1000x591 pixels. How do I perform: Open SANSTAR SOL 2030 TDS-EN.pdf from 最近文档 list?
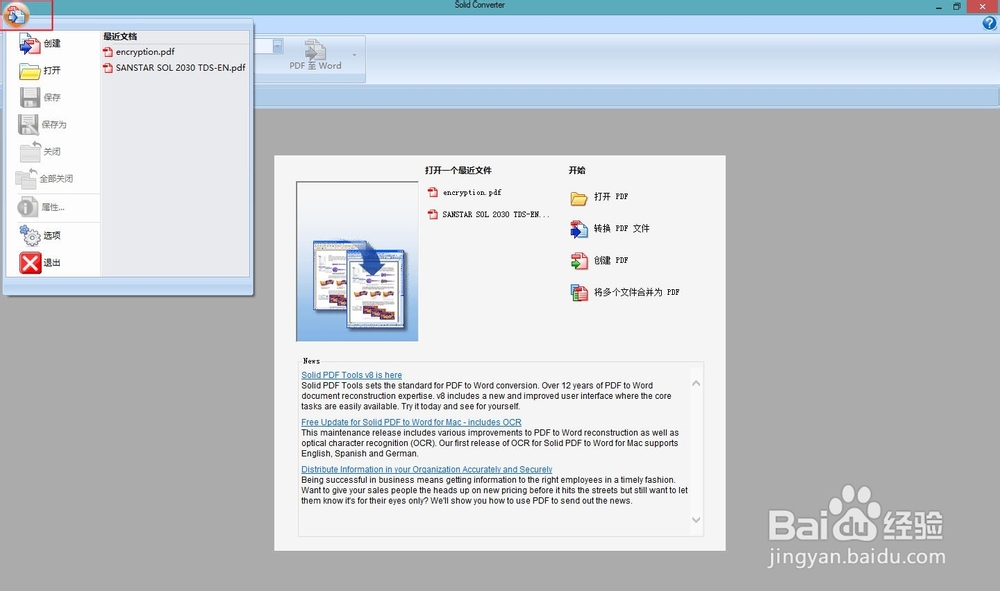[x=175, y=68]
